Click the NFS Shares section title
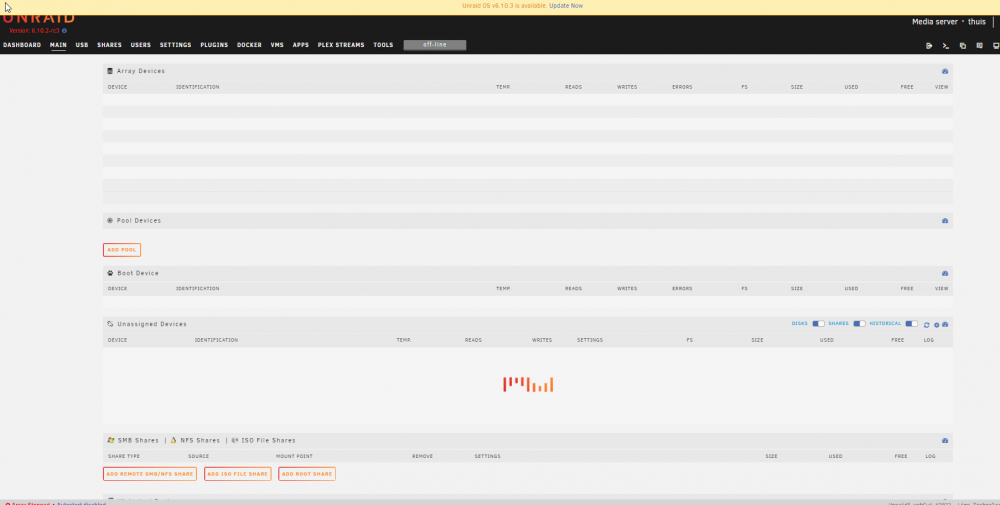Screen dimensions: 1000x505 pos(200,441)
